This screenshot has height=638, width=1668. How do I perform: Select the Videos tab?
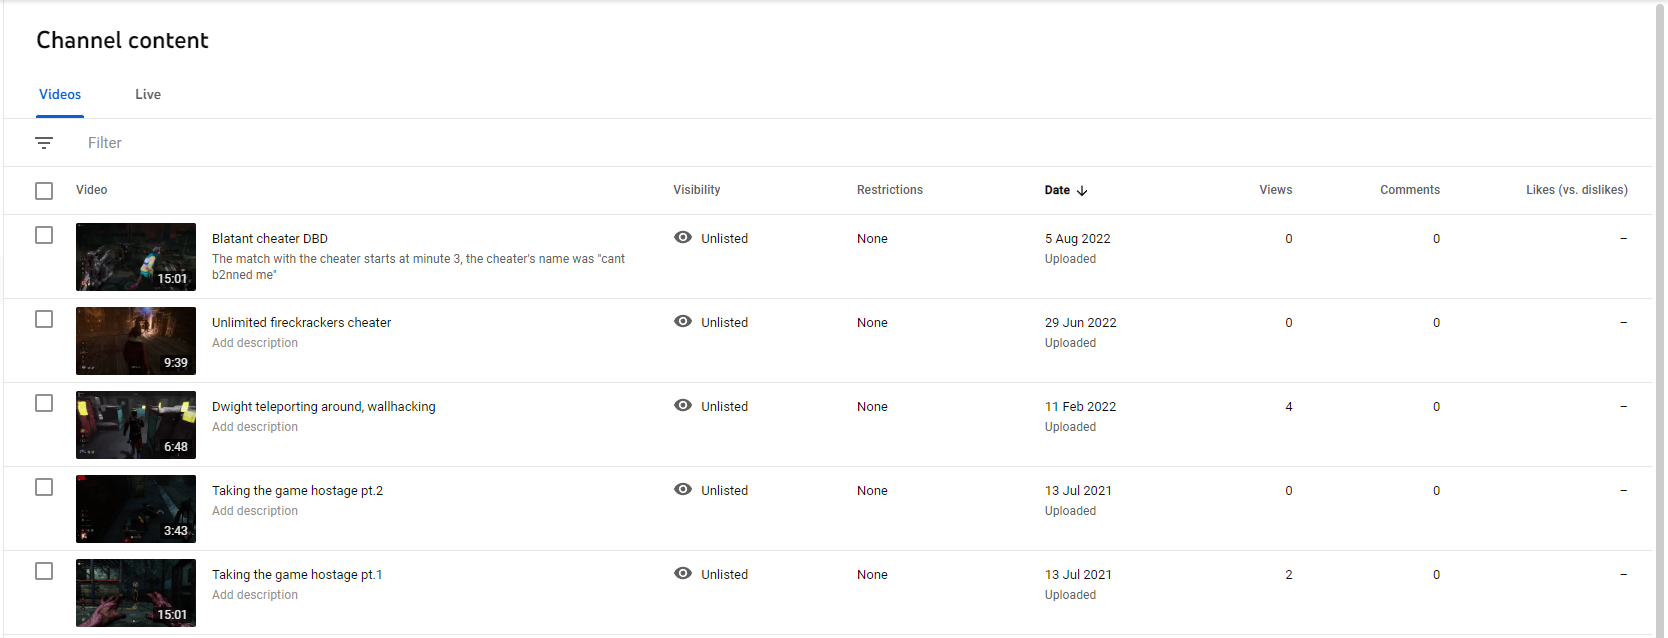coord(60,95)
